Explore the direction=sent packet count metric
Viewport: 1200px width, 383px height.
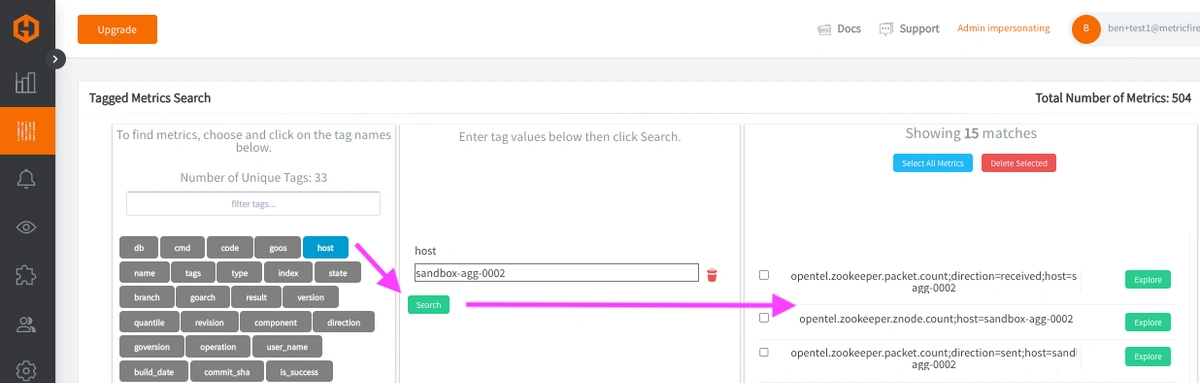pyautogui.click(x=1148, y=357)
